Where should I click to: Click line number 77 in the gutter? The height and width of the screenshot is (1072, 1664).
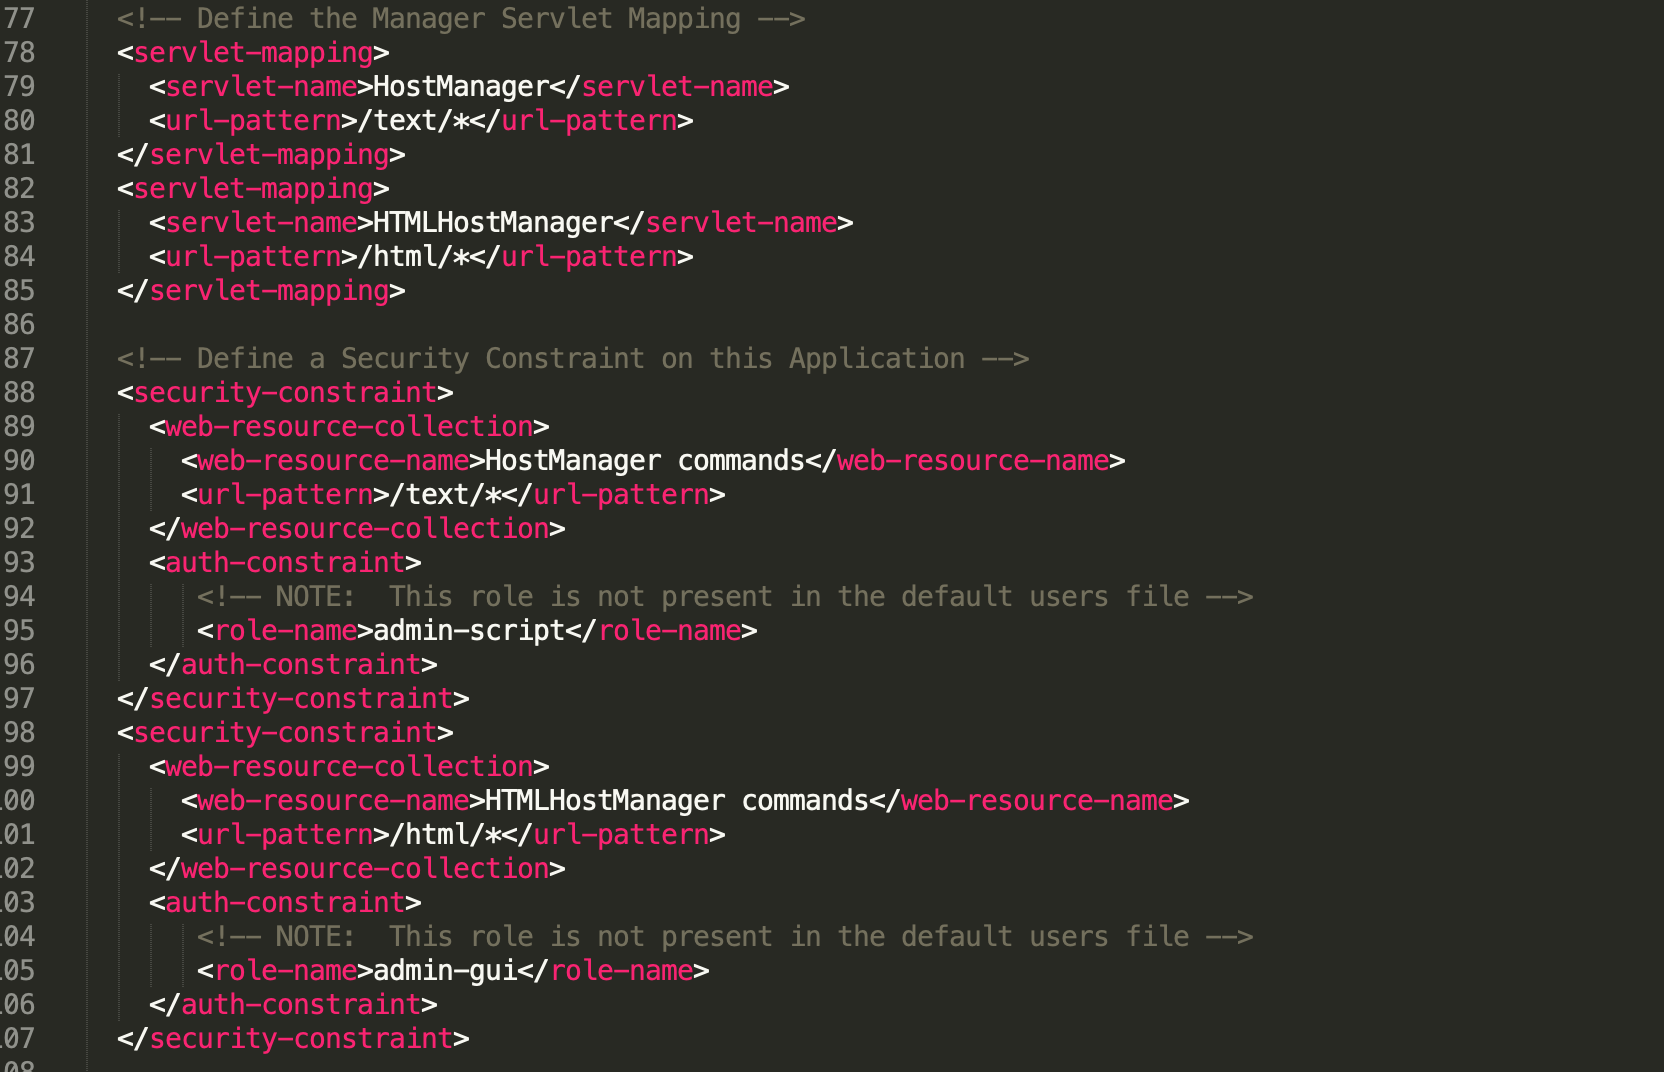19,19
